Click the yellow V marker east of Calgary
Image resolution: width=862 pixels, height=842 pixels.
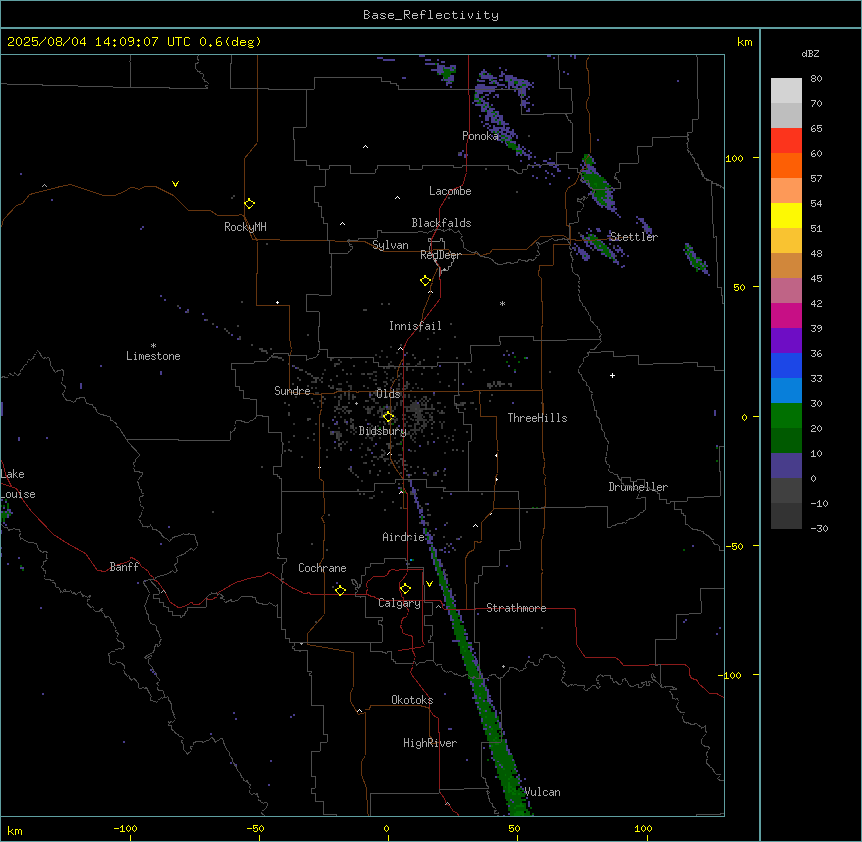429,584
